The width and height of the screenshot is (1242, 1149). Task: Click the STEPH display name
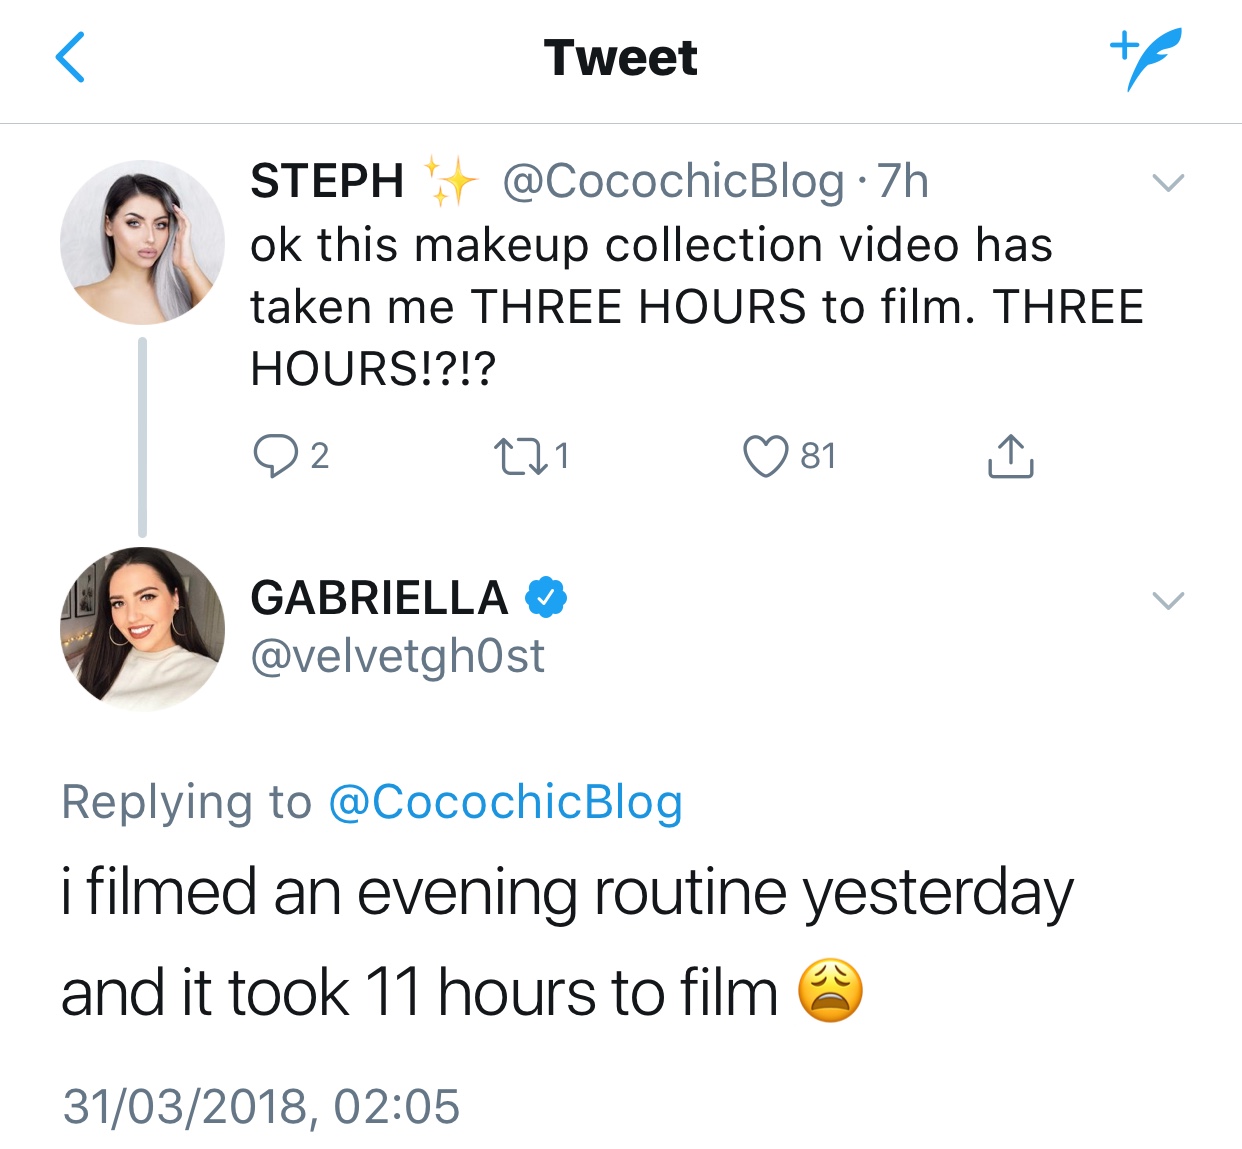tap(327, 182)
